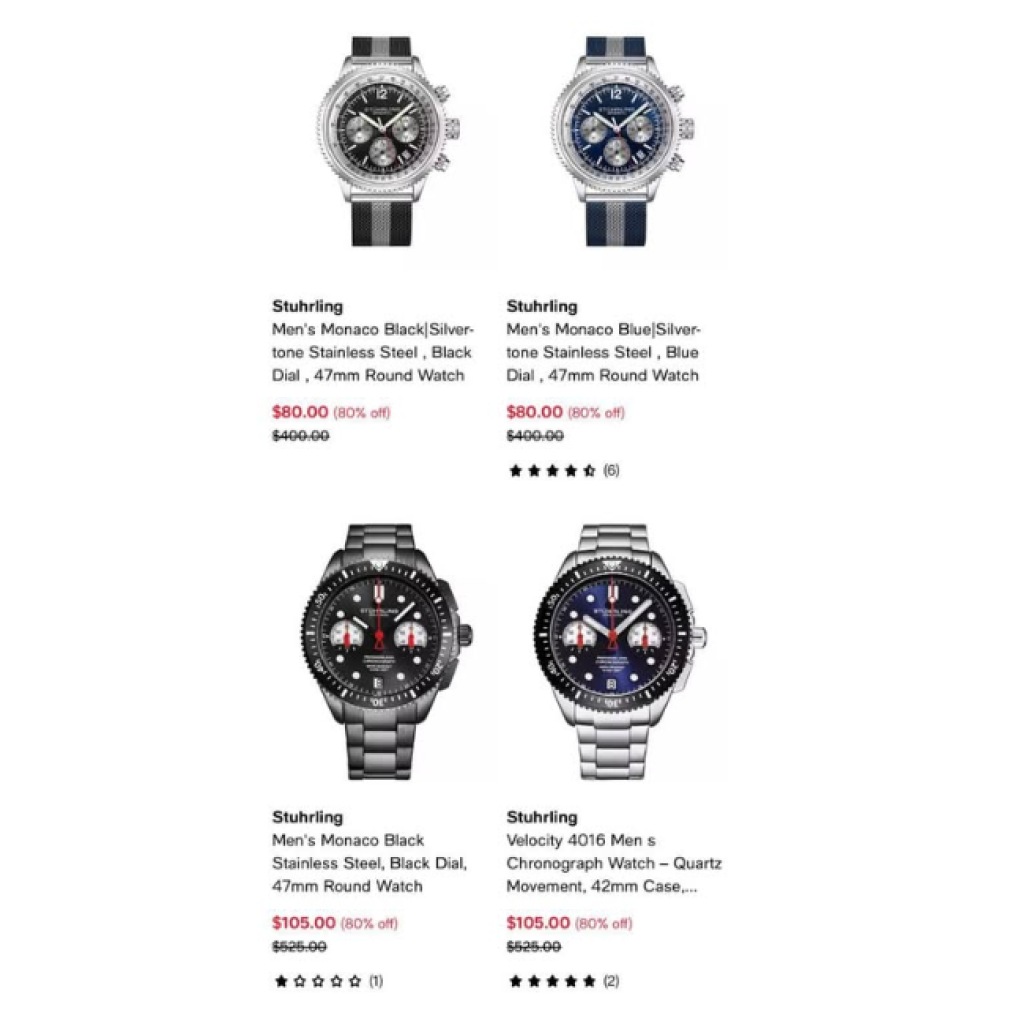The image size is (1024, 1024).
Task: Open the black and silver Monaco watch image
Action: tap(383, 141)
